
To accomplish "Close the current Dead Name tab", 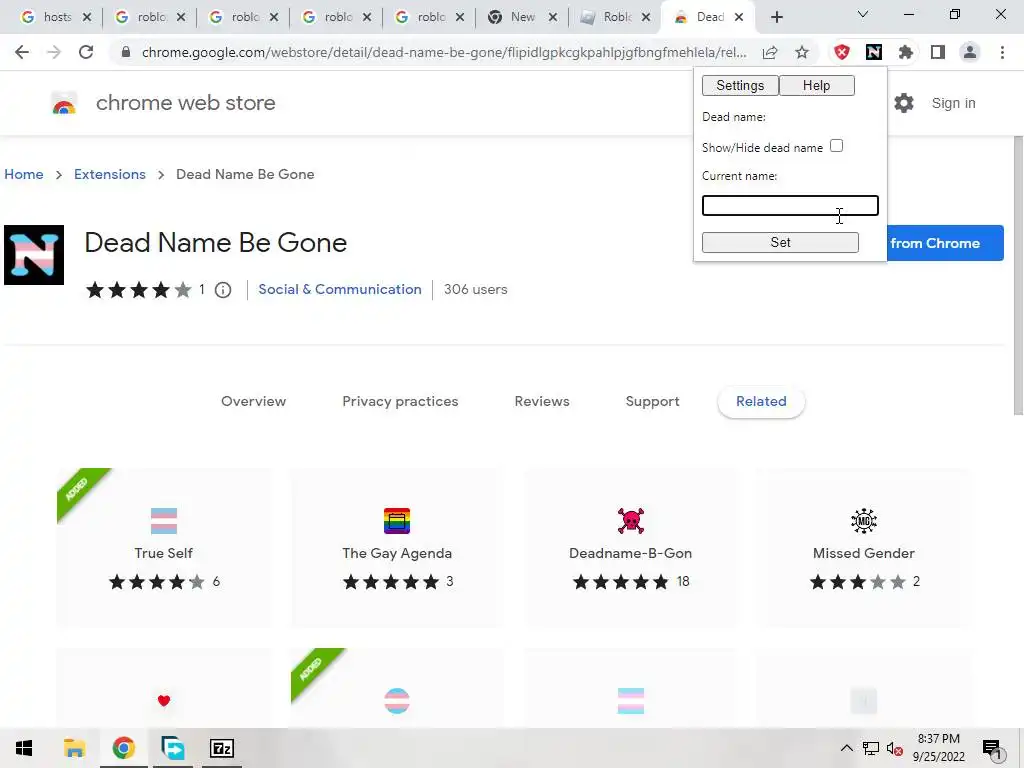I will click(739, 18).
